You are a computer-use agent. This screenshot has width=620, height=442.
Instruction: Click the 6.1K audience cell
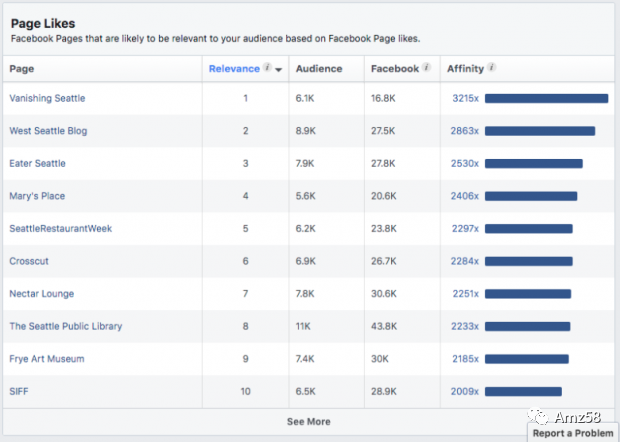305,98
